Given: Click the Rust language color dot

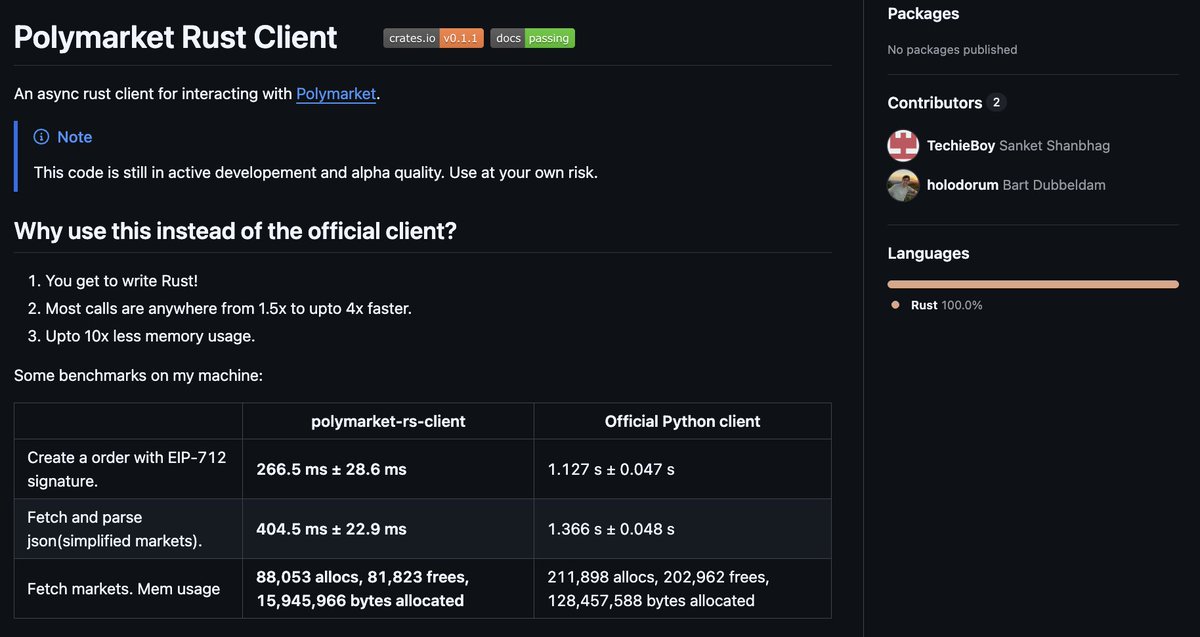Looking at the screenshot, I should tap(896, 305).
